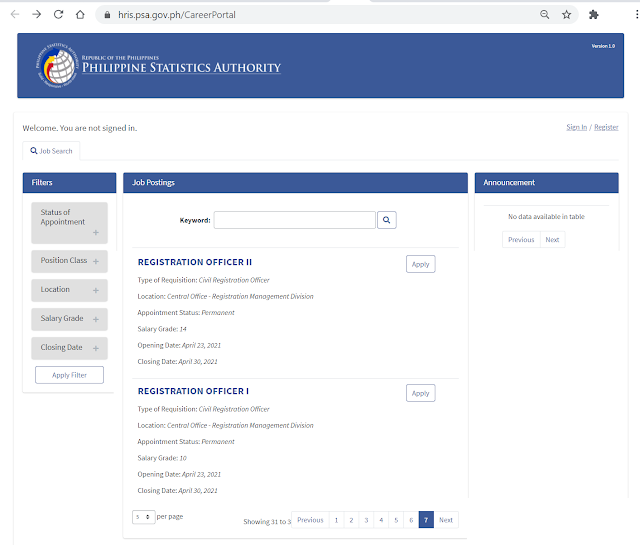This screenshot has height=545, width=640.
Task: Open the extensions puzzle icon
Action: coord(593,15)
